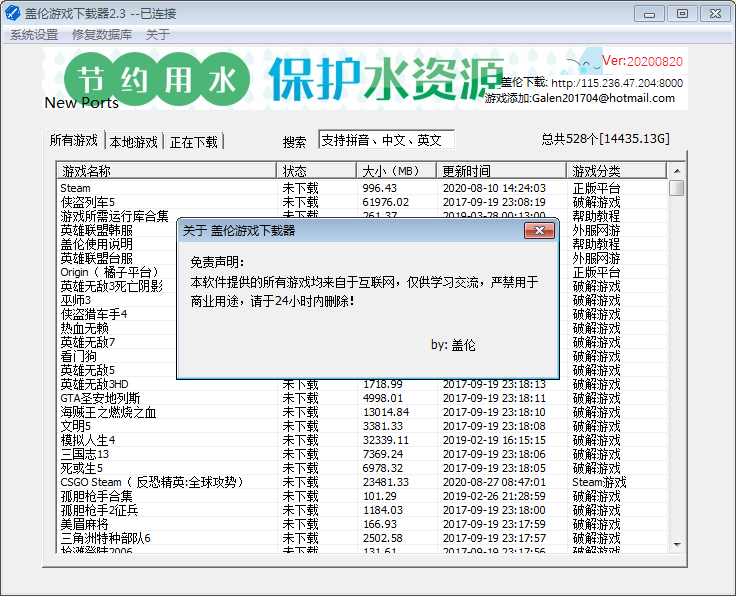The height and width of the screenshot is (596, 736).
Task: Select the 侠盗列车5 game row
Action: coord(362,202)
